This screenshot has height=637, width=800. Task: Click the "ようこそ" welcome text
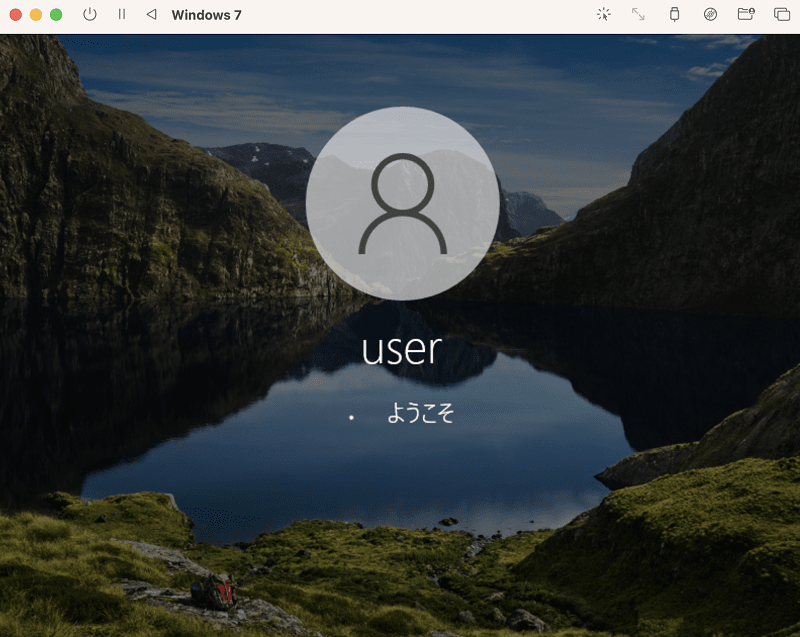420,413
